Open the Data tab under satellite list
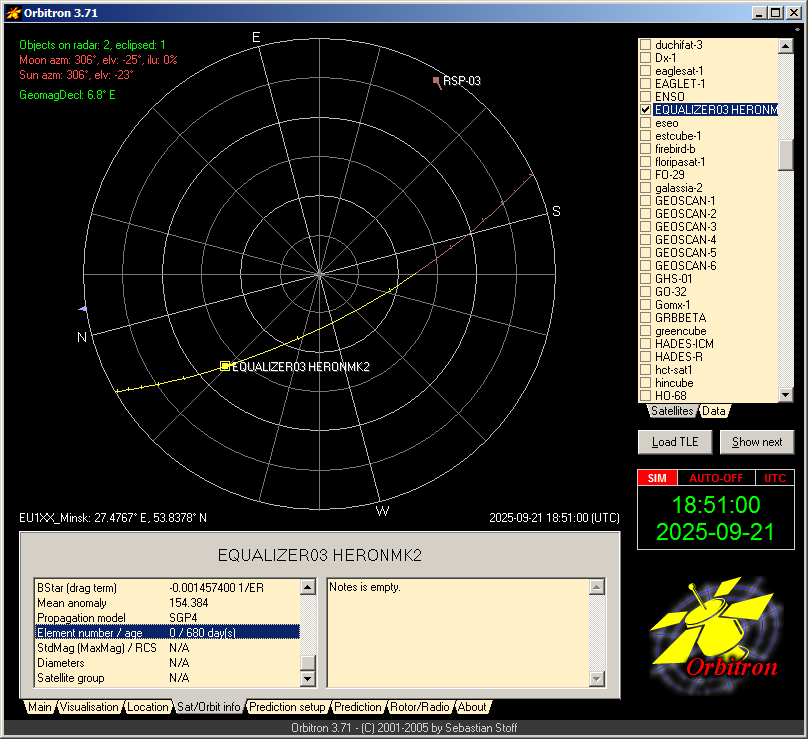 [714, 411]
